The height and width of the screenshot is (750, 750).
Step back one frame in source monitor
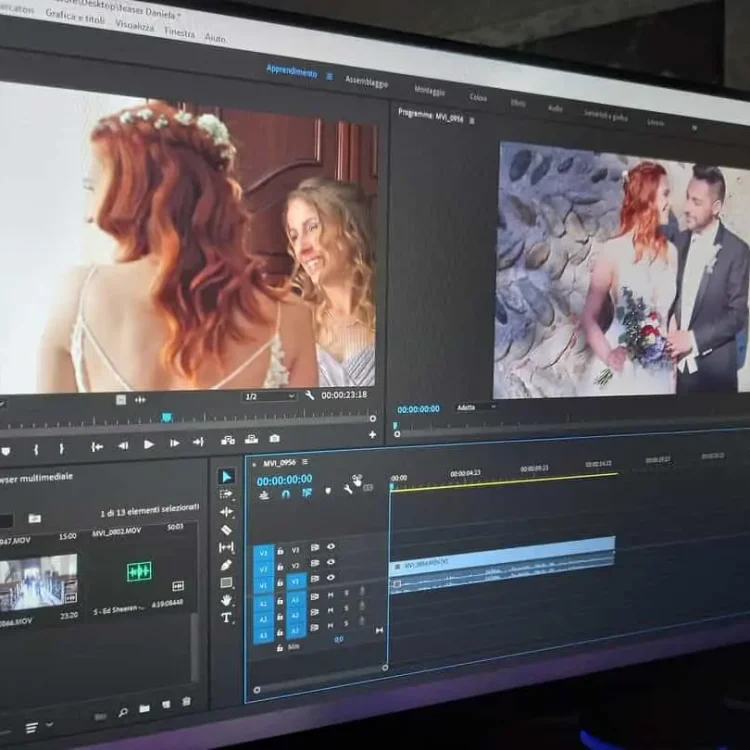[123, 446]
